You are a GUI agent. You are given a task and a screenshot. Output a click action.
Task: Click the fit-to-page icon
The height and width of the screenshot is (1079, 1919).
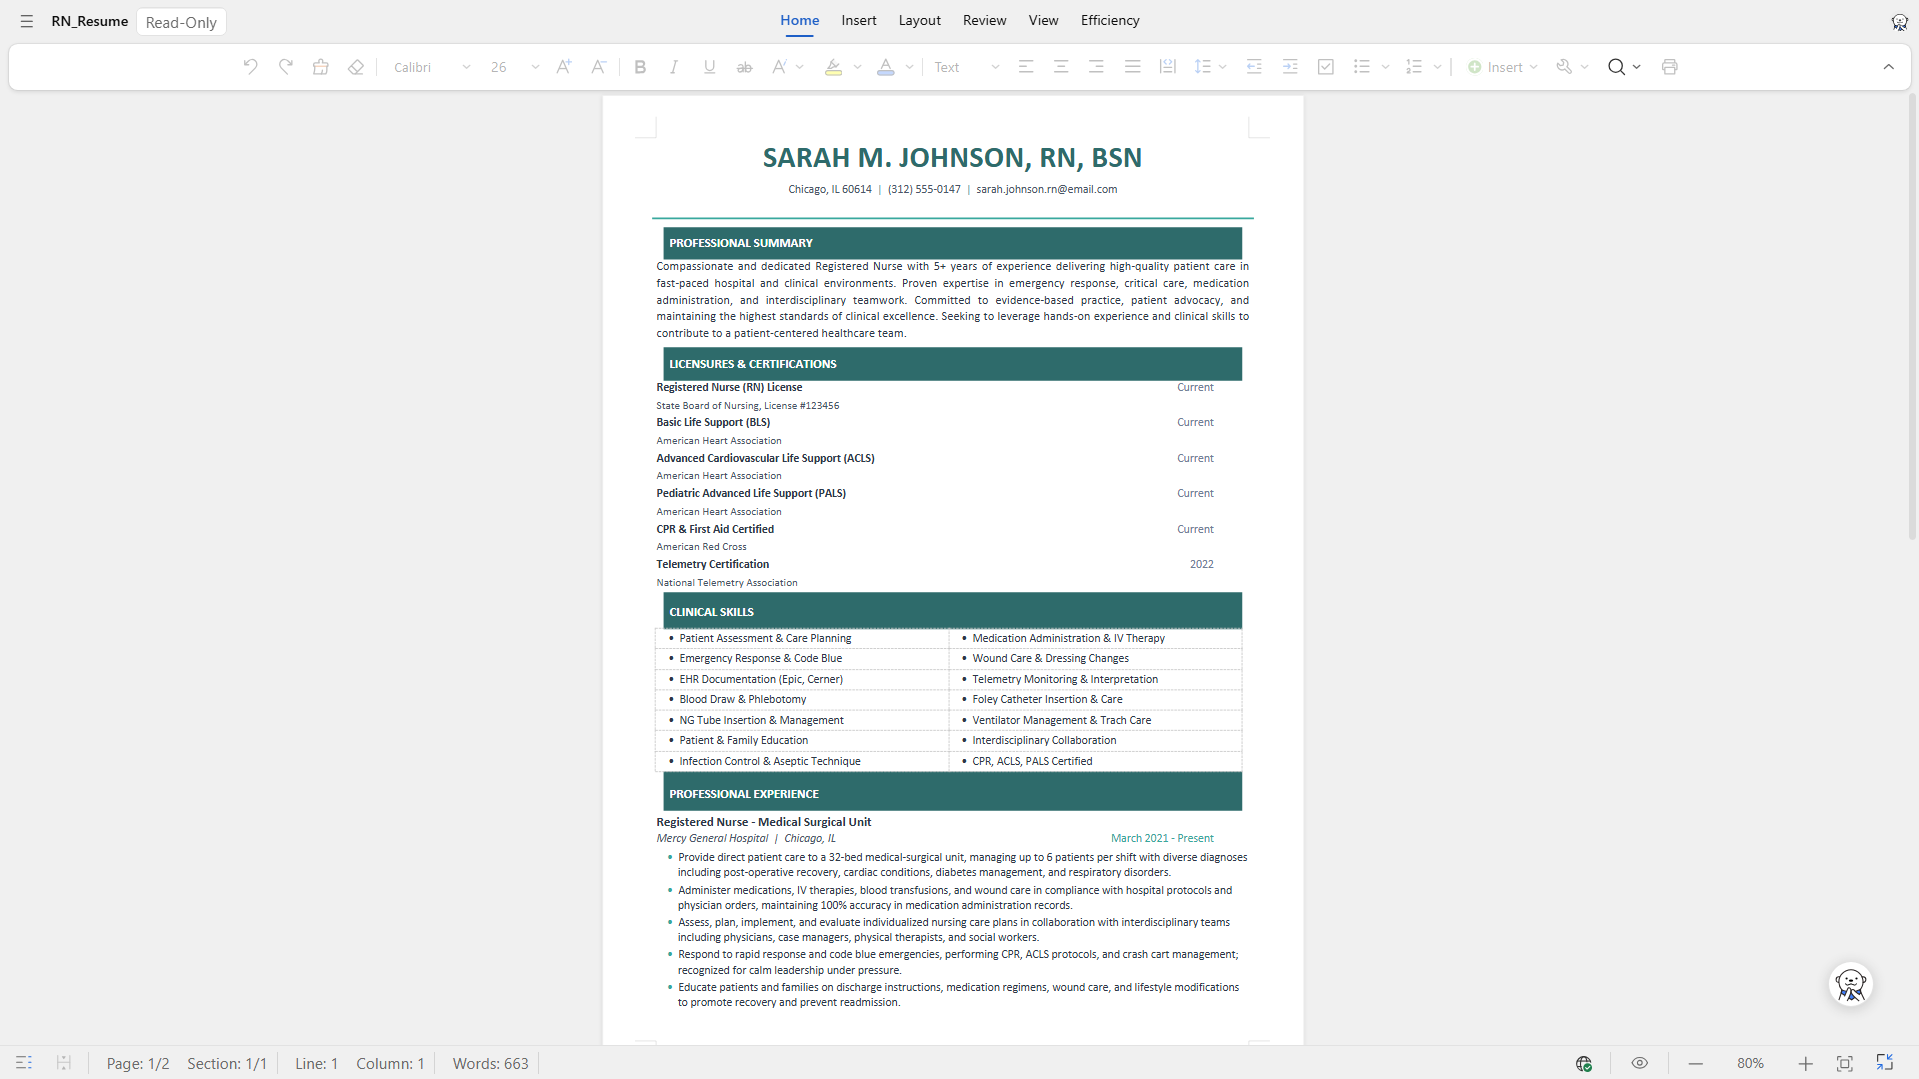1845,1063
